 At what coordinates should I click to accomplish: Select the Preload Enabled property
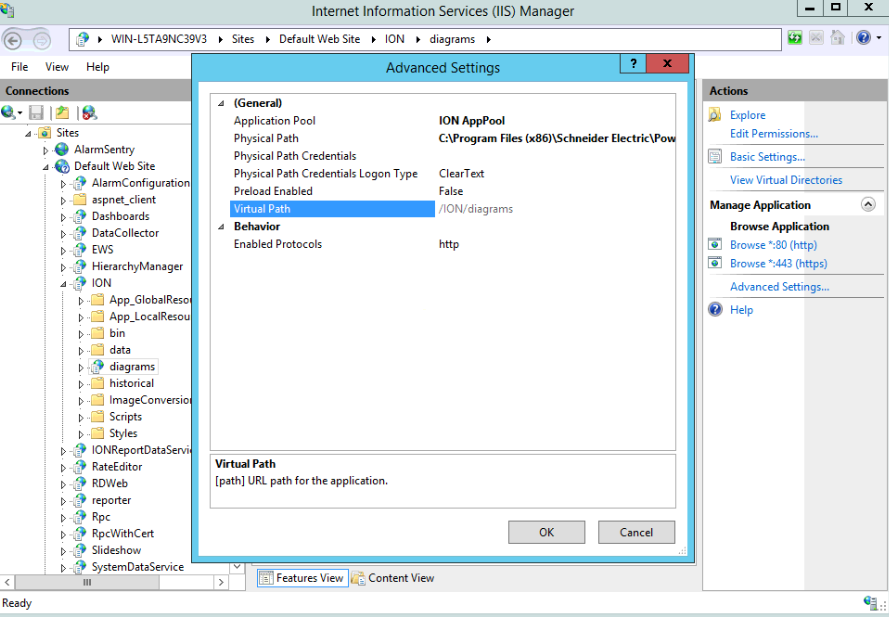pos(443,191)
